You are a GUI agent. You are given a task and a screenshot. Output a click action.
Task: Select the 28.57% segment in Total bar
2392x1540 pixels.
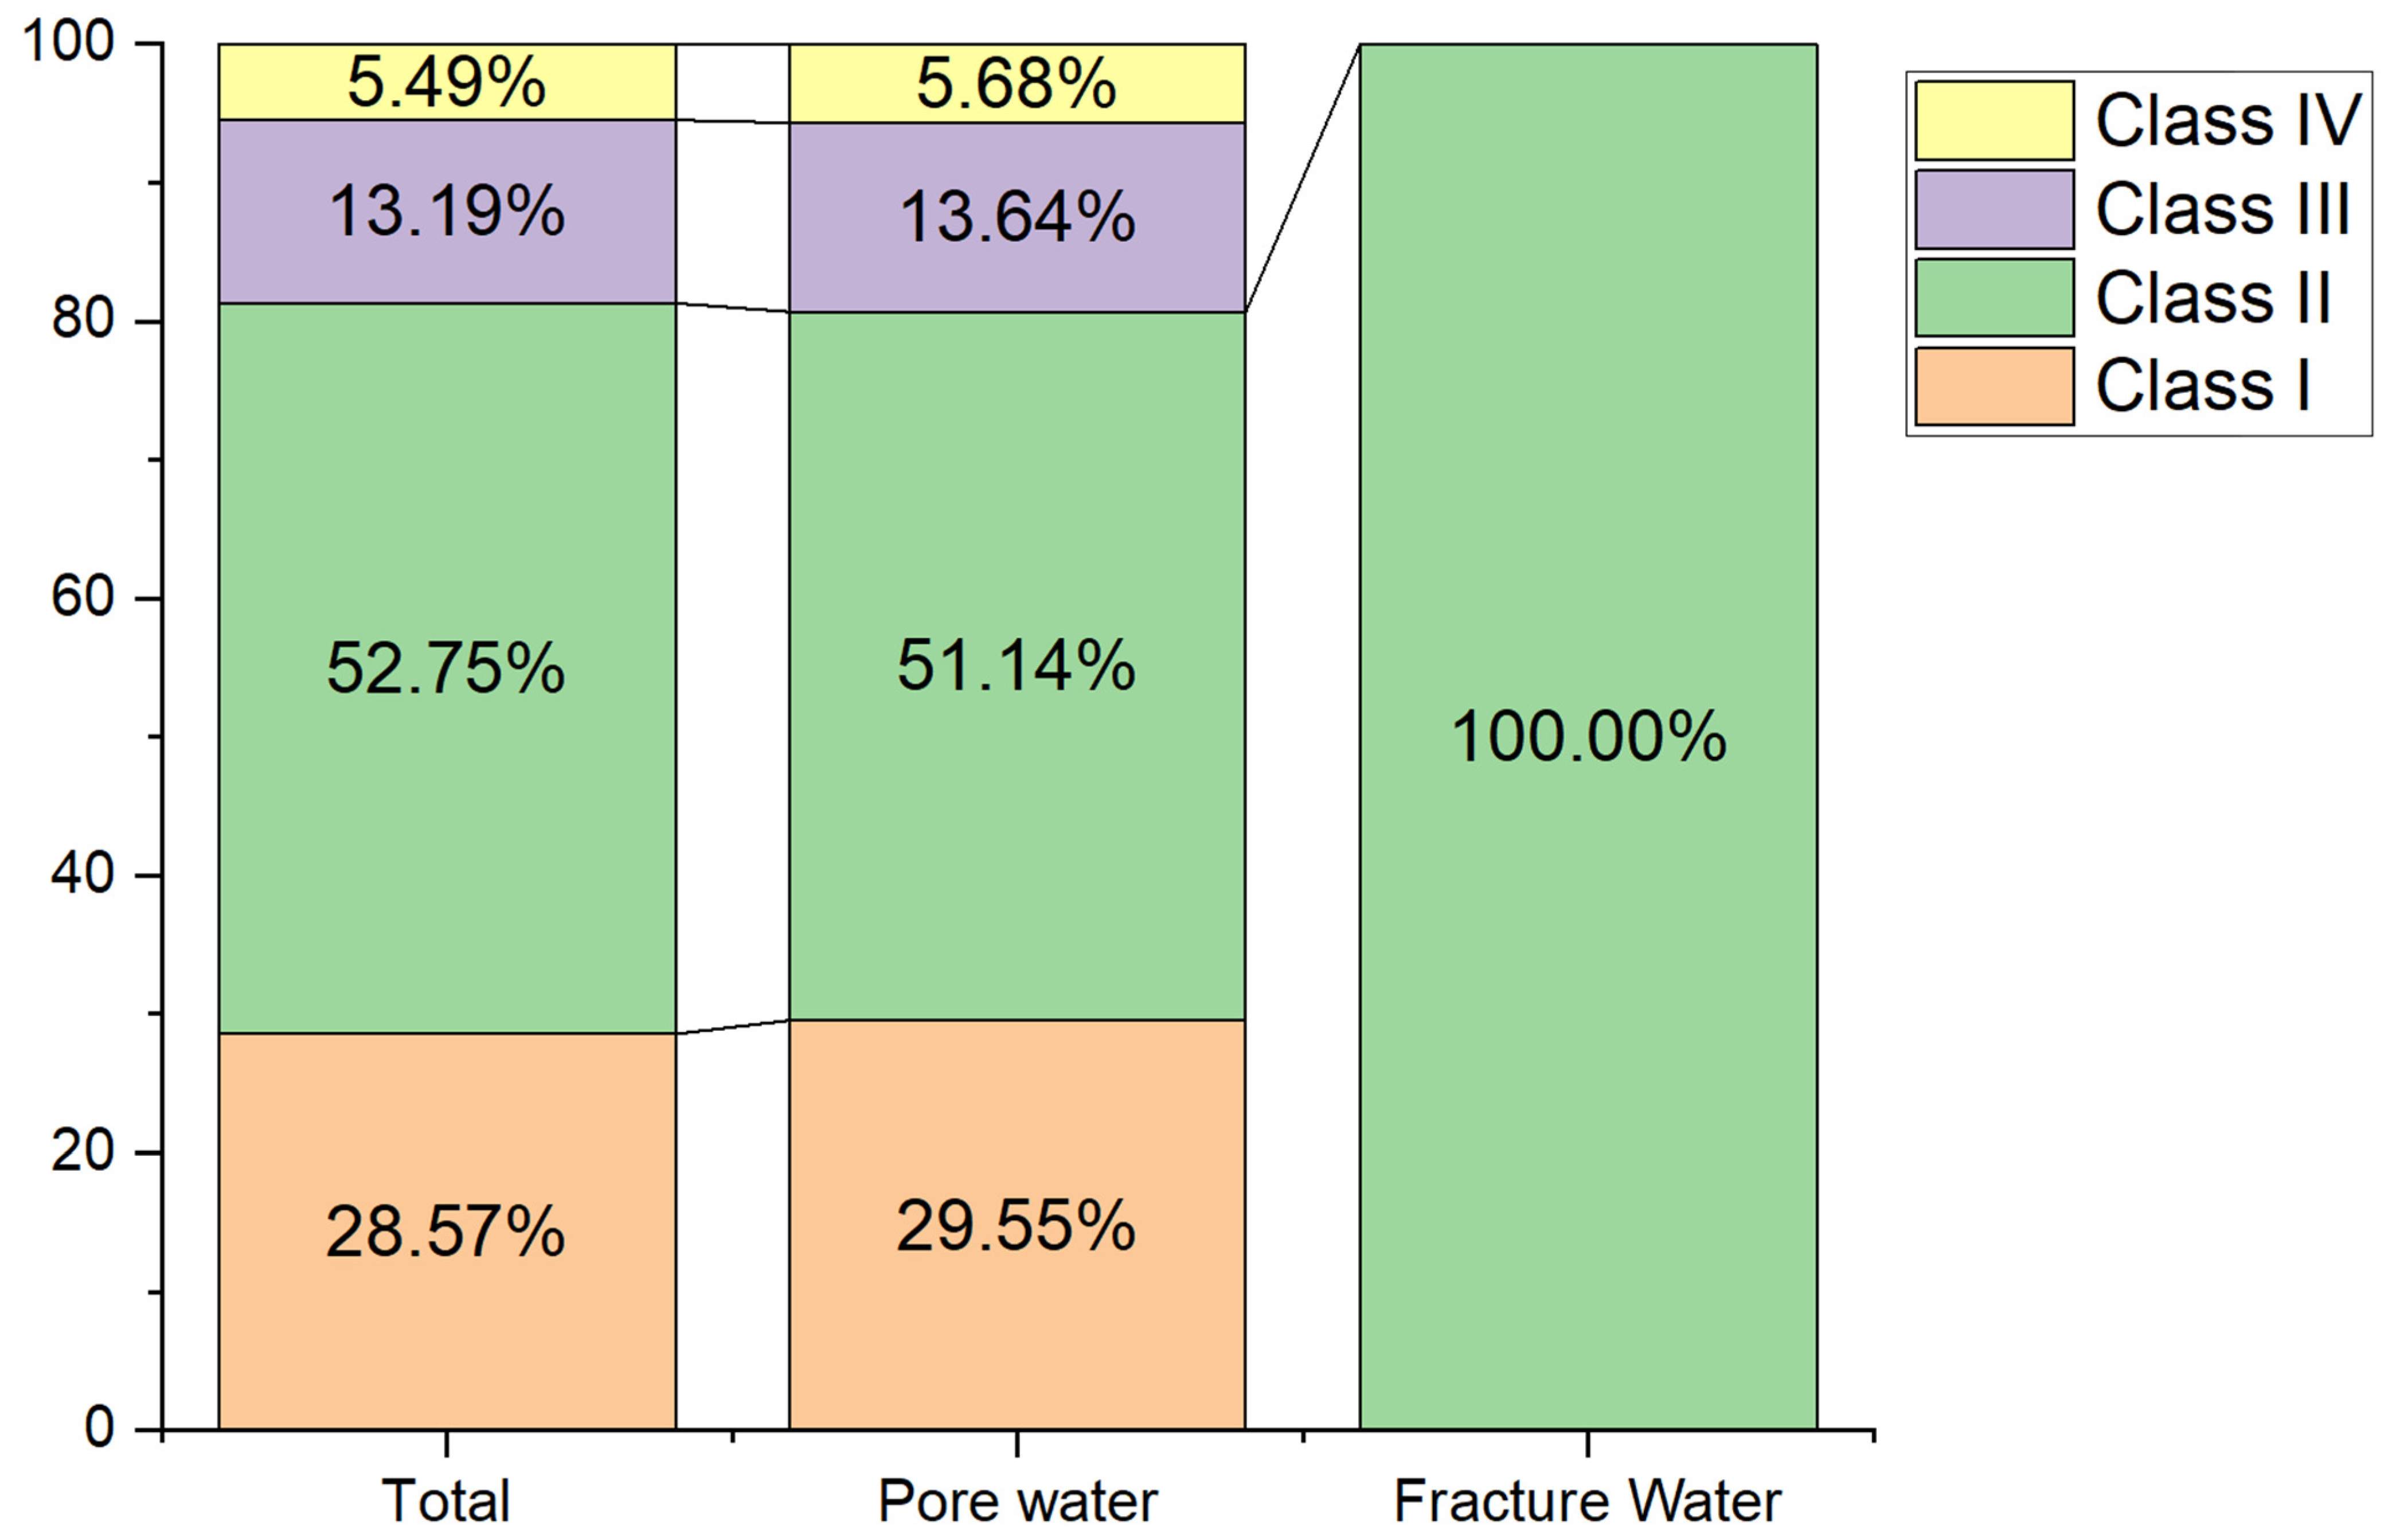click(447, 1230)
